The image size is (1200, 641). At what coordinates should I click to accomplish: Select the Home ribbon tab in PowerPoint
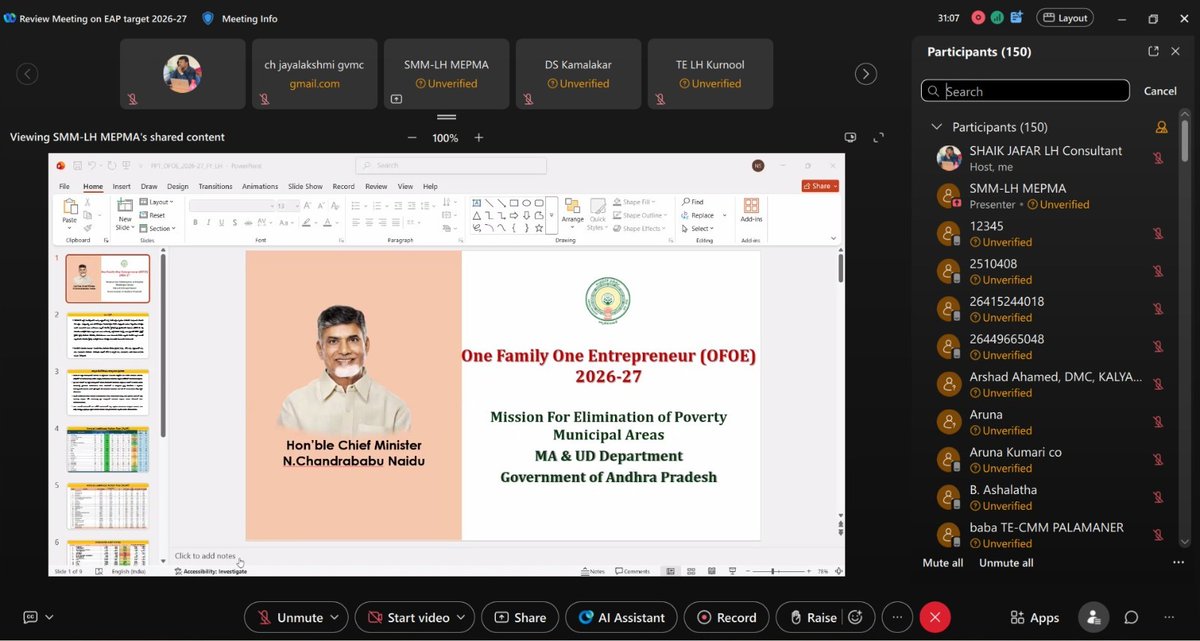click(92, 186)
